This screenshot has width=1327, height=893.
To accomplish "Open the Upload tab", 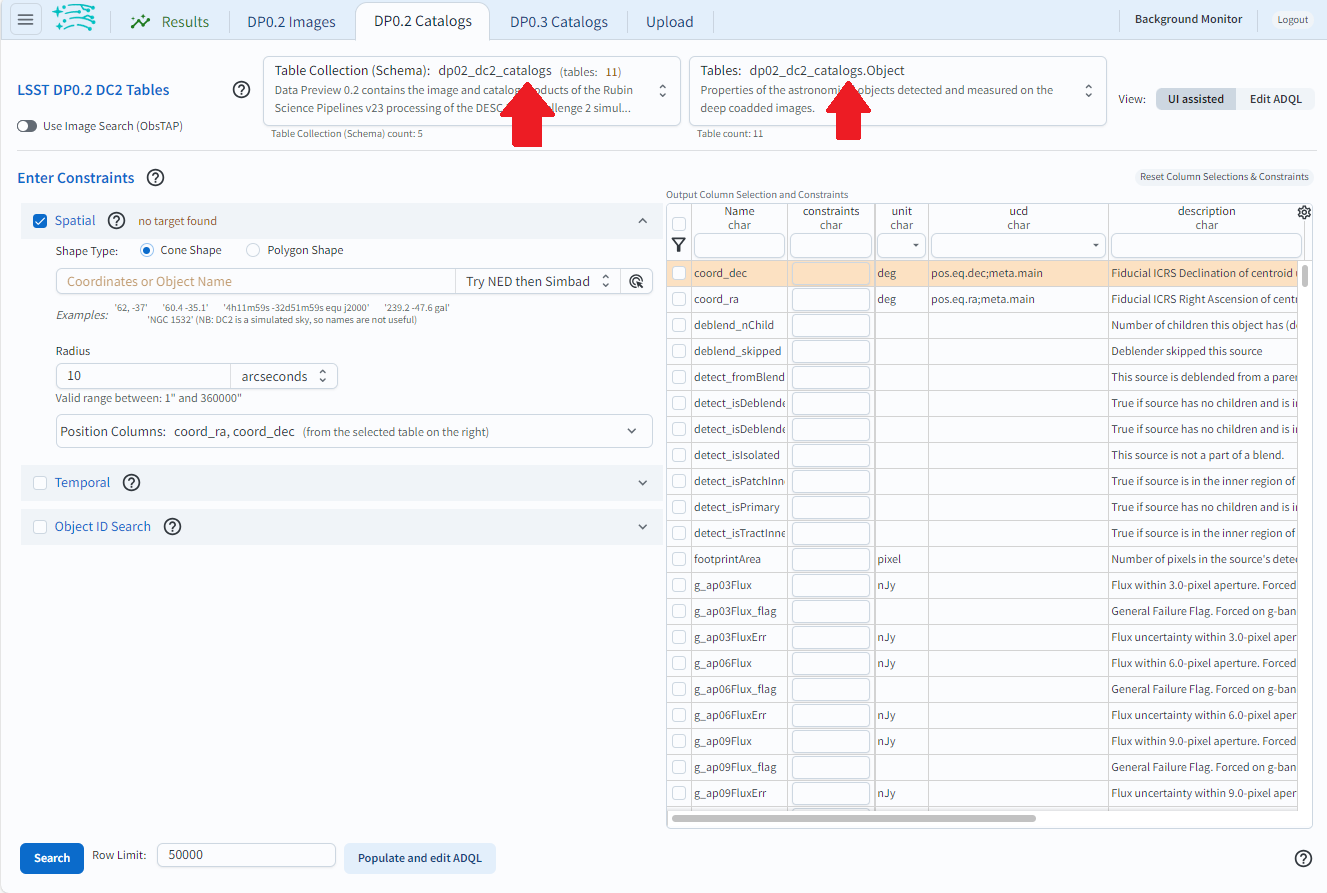I will tap(669, 20).
